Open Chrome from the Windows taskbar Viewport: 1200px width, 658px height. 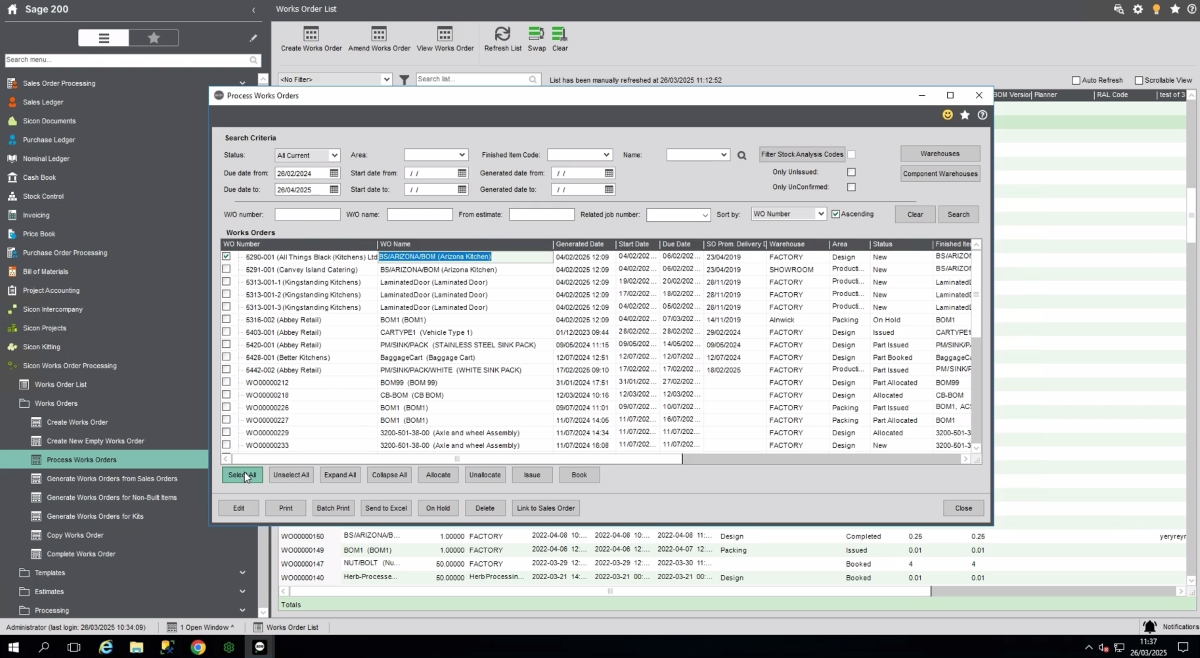(198, 647)
